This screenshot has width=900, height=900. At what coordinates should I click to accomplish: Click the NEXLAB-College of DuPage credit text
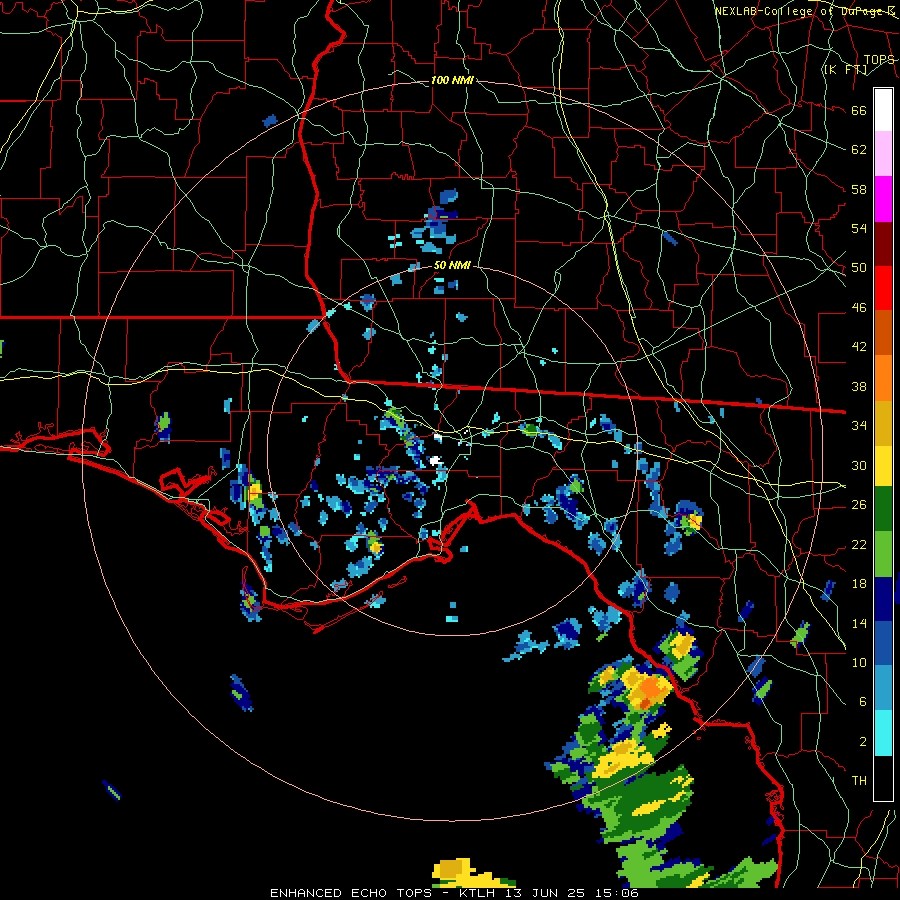pos(804,11)
